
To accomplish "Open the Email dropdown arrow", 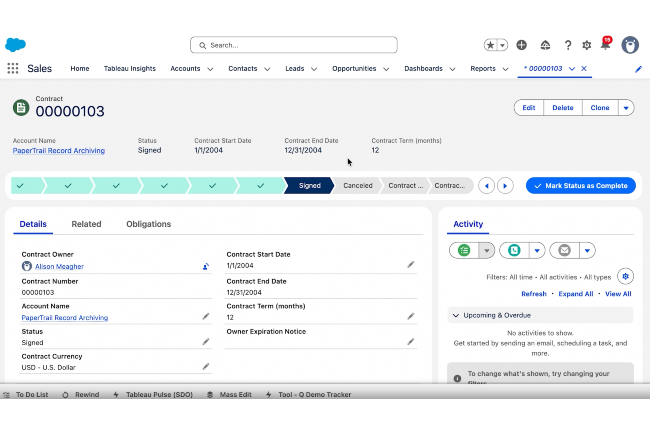I will click(587, 250).
